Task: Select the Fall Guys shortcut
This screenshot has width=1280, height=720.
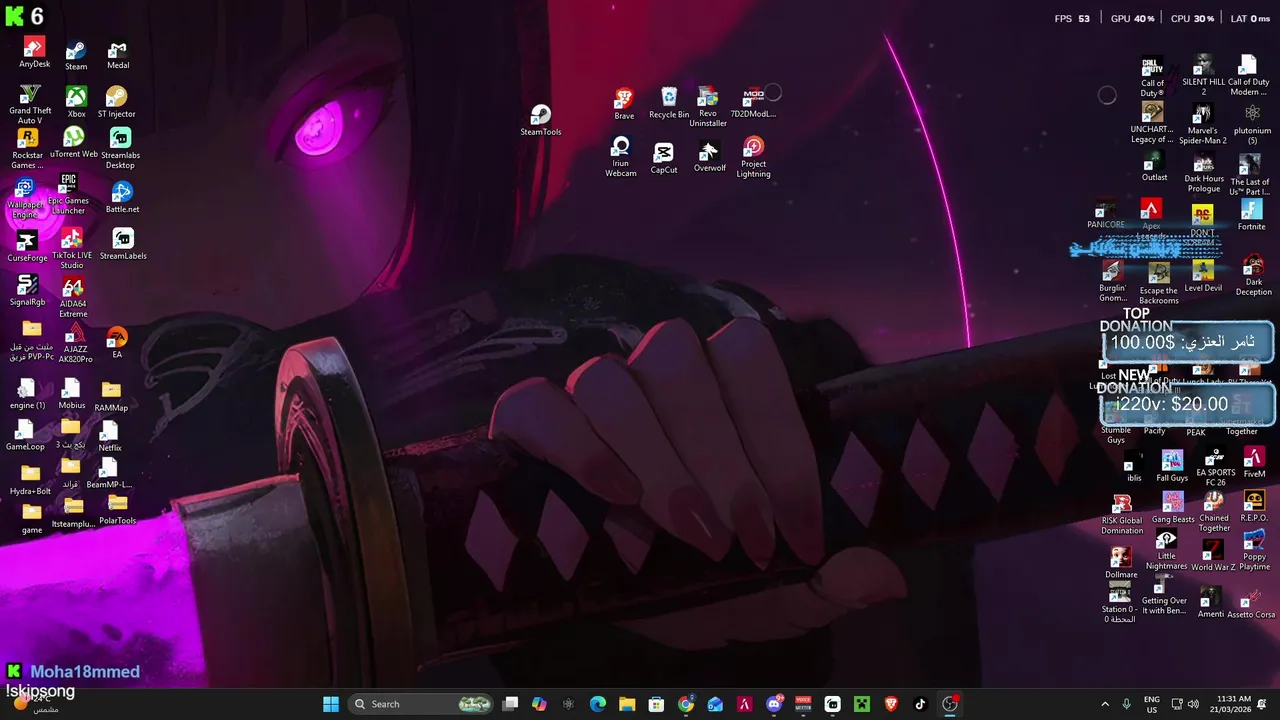Action: [x=1172, y=467]
